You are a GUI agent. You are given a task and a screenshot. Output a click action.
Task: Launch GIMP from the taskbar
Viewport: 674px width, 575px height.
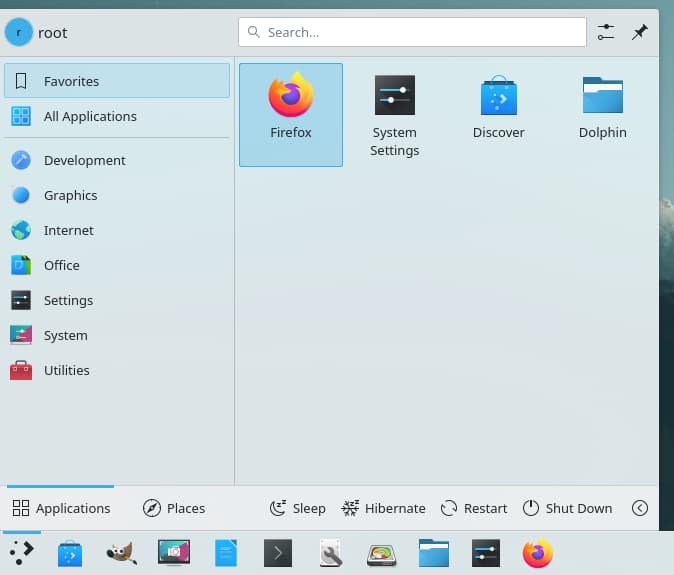[x=122, y=553]
